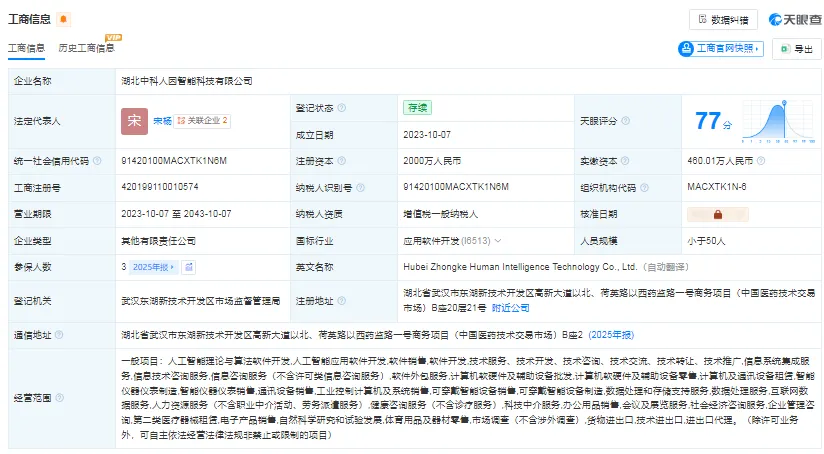Click the chart icon beside 2025年报

[189, 267]
